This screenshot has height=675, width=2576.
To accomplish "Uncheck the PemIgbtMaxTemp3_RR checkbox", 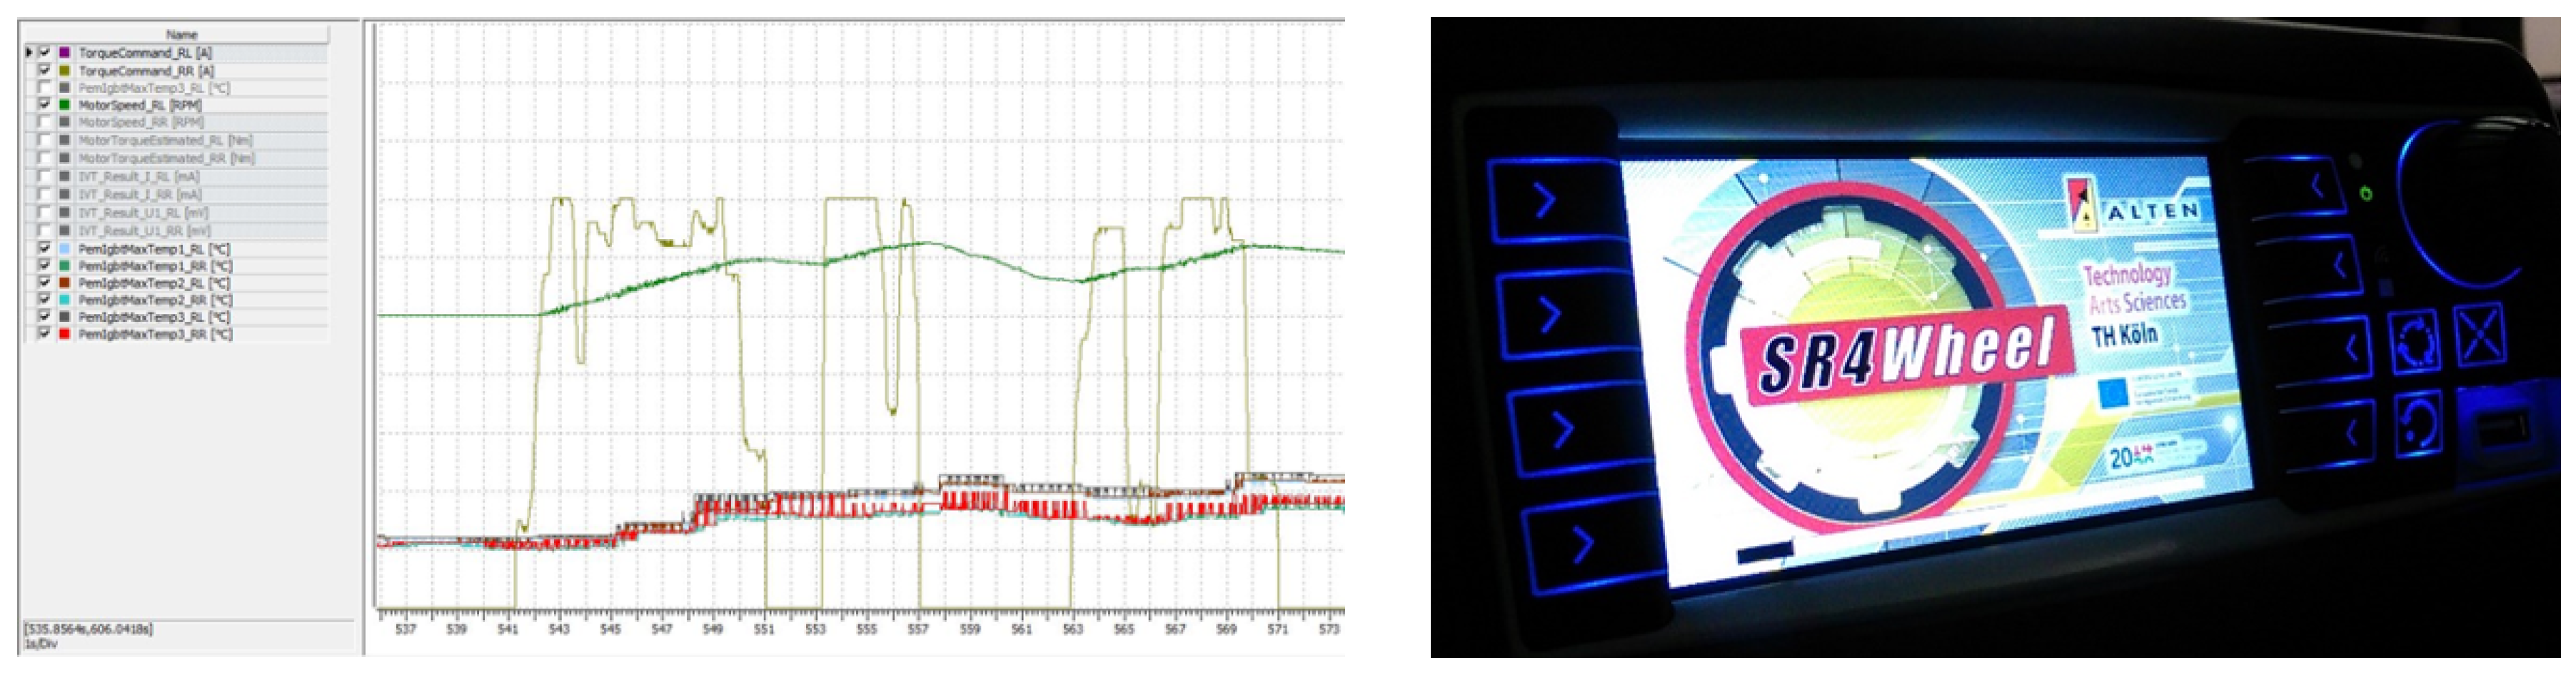I will [45, 333].
